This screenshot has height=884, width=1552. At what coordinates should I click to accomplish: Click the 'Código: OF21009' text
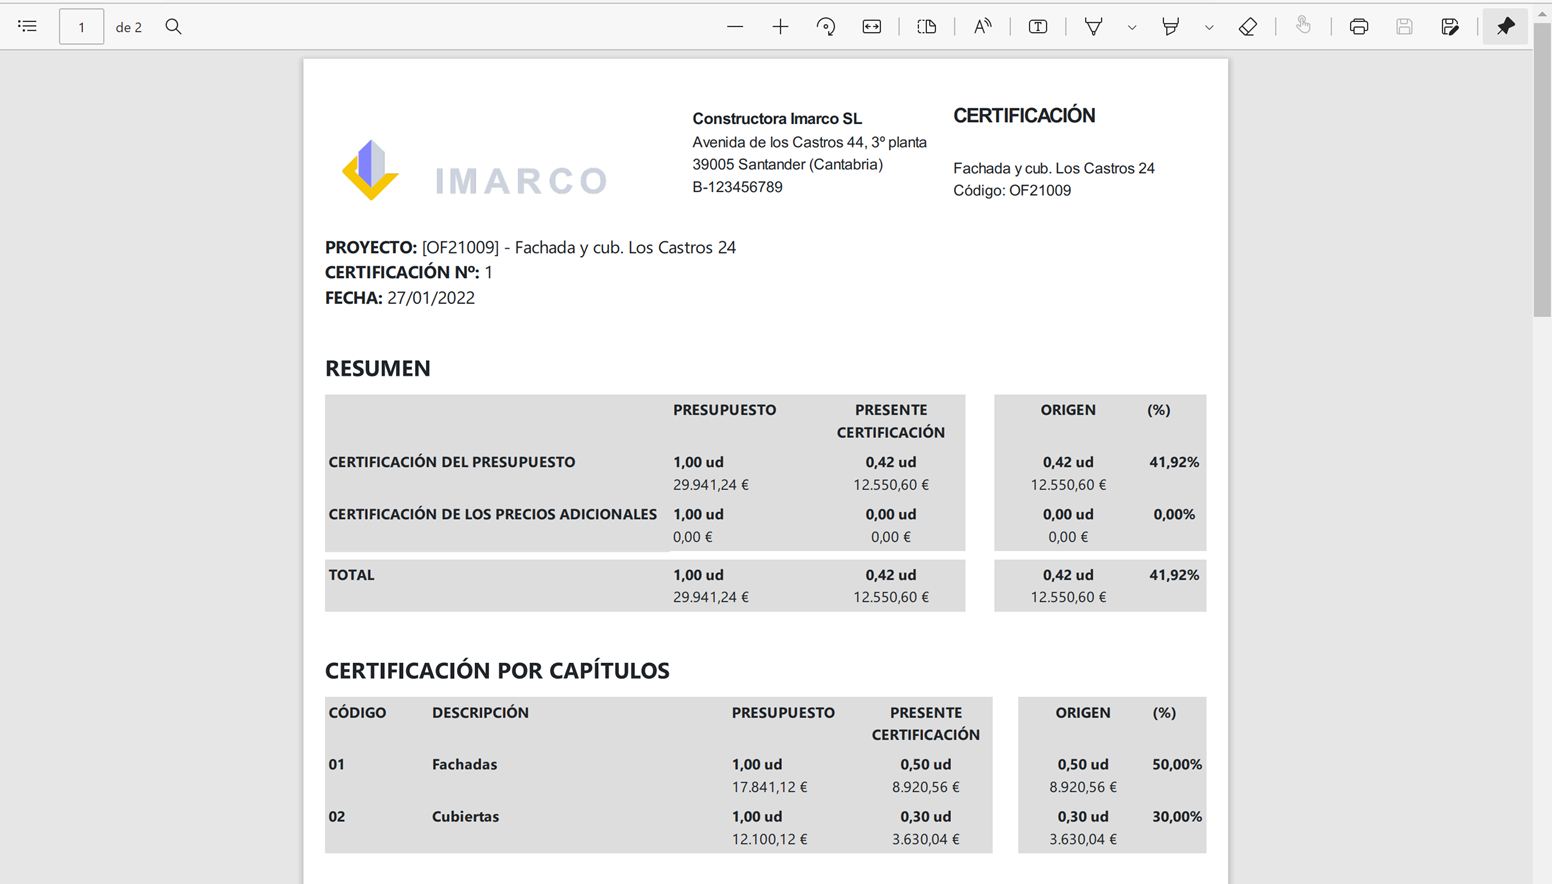(1012, 190)
